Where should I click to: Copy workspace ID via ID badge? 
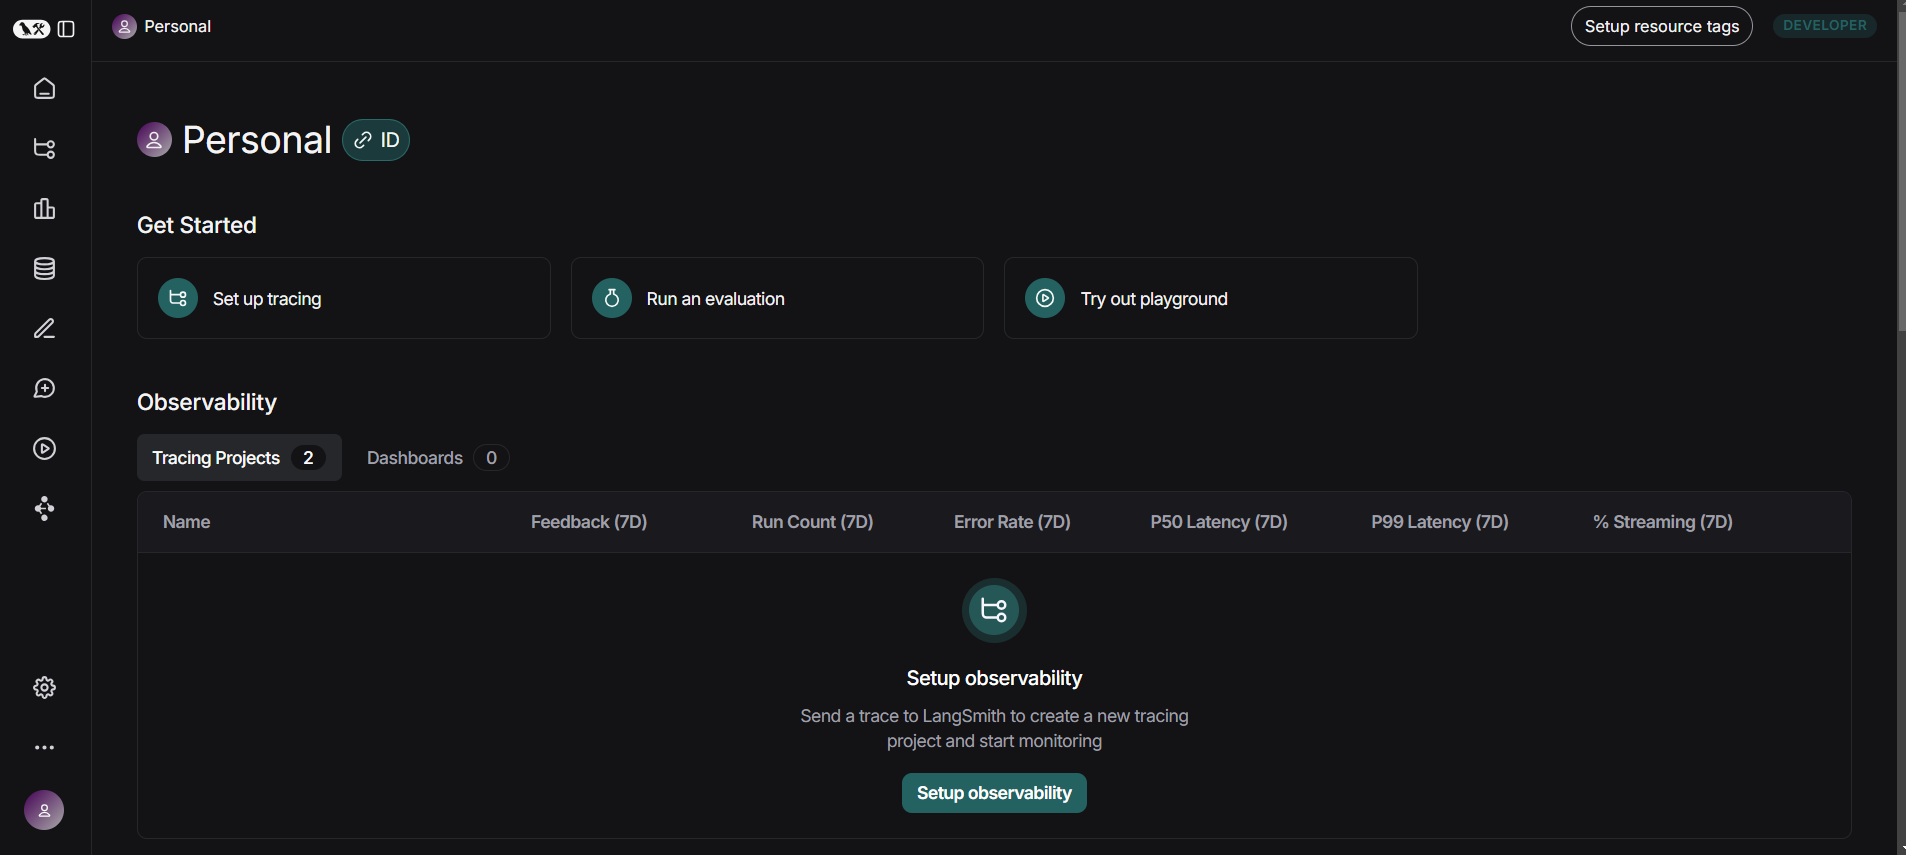point(376,140)
